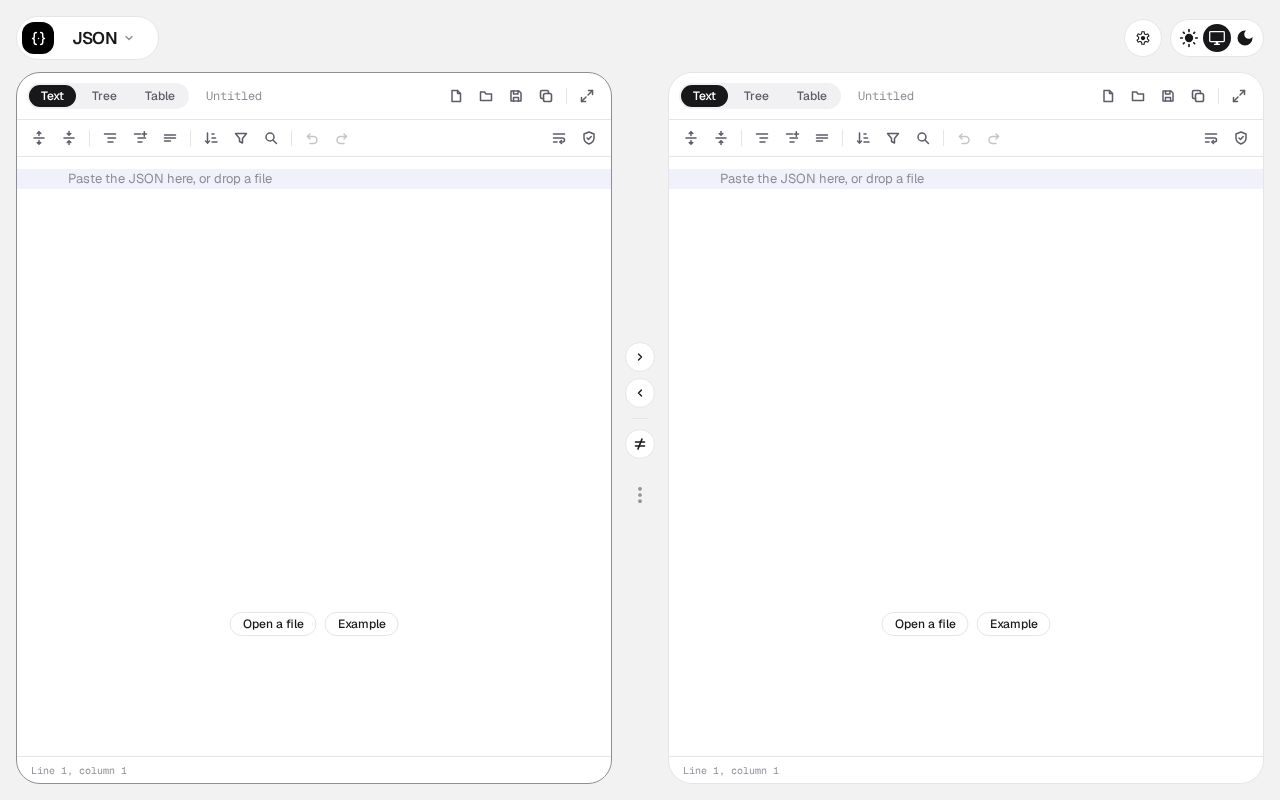This screenshot has width=1280, height=800.
Task: Compact JSON icon in left toolbar
Action: pyautogui.click(x=170, y=138)
